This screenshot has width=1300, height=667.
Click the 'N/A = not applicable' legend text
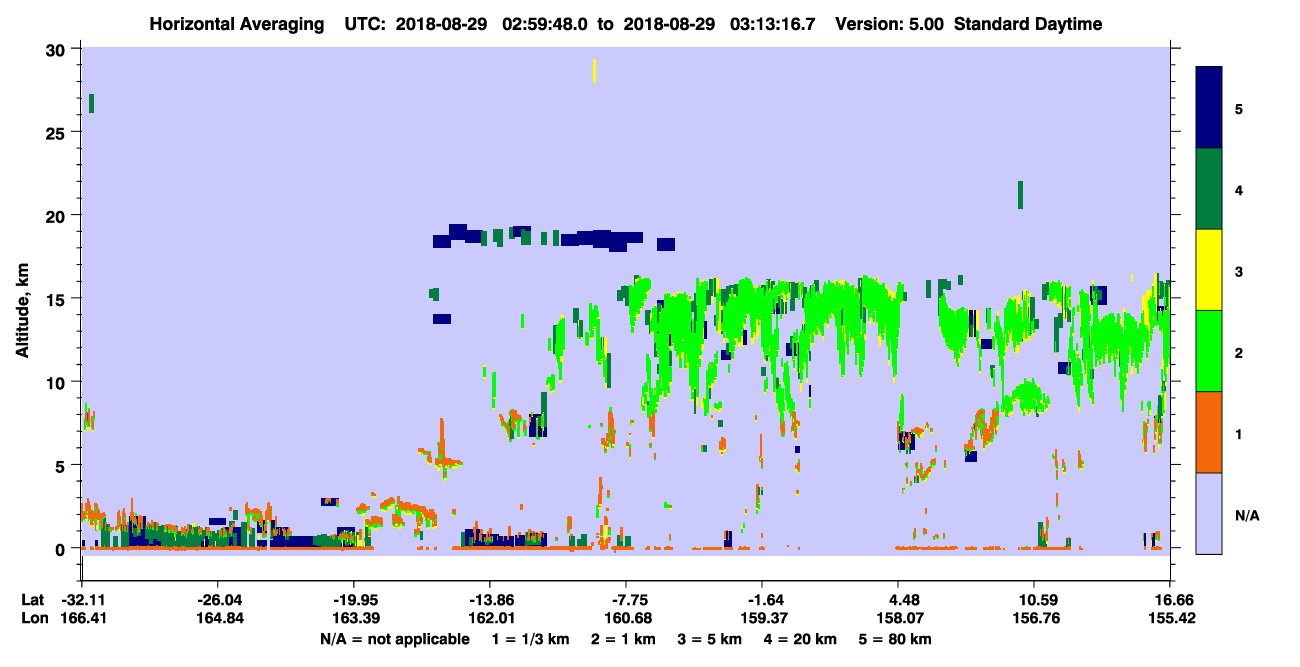395,639
